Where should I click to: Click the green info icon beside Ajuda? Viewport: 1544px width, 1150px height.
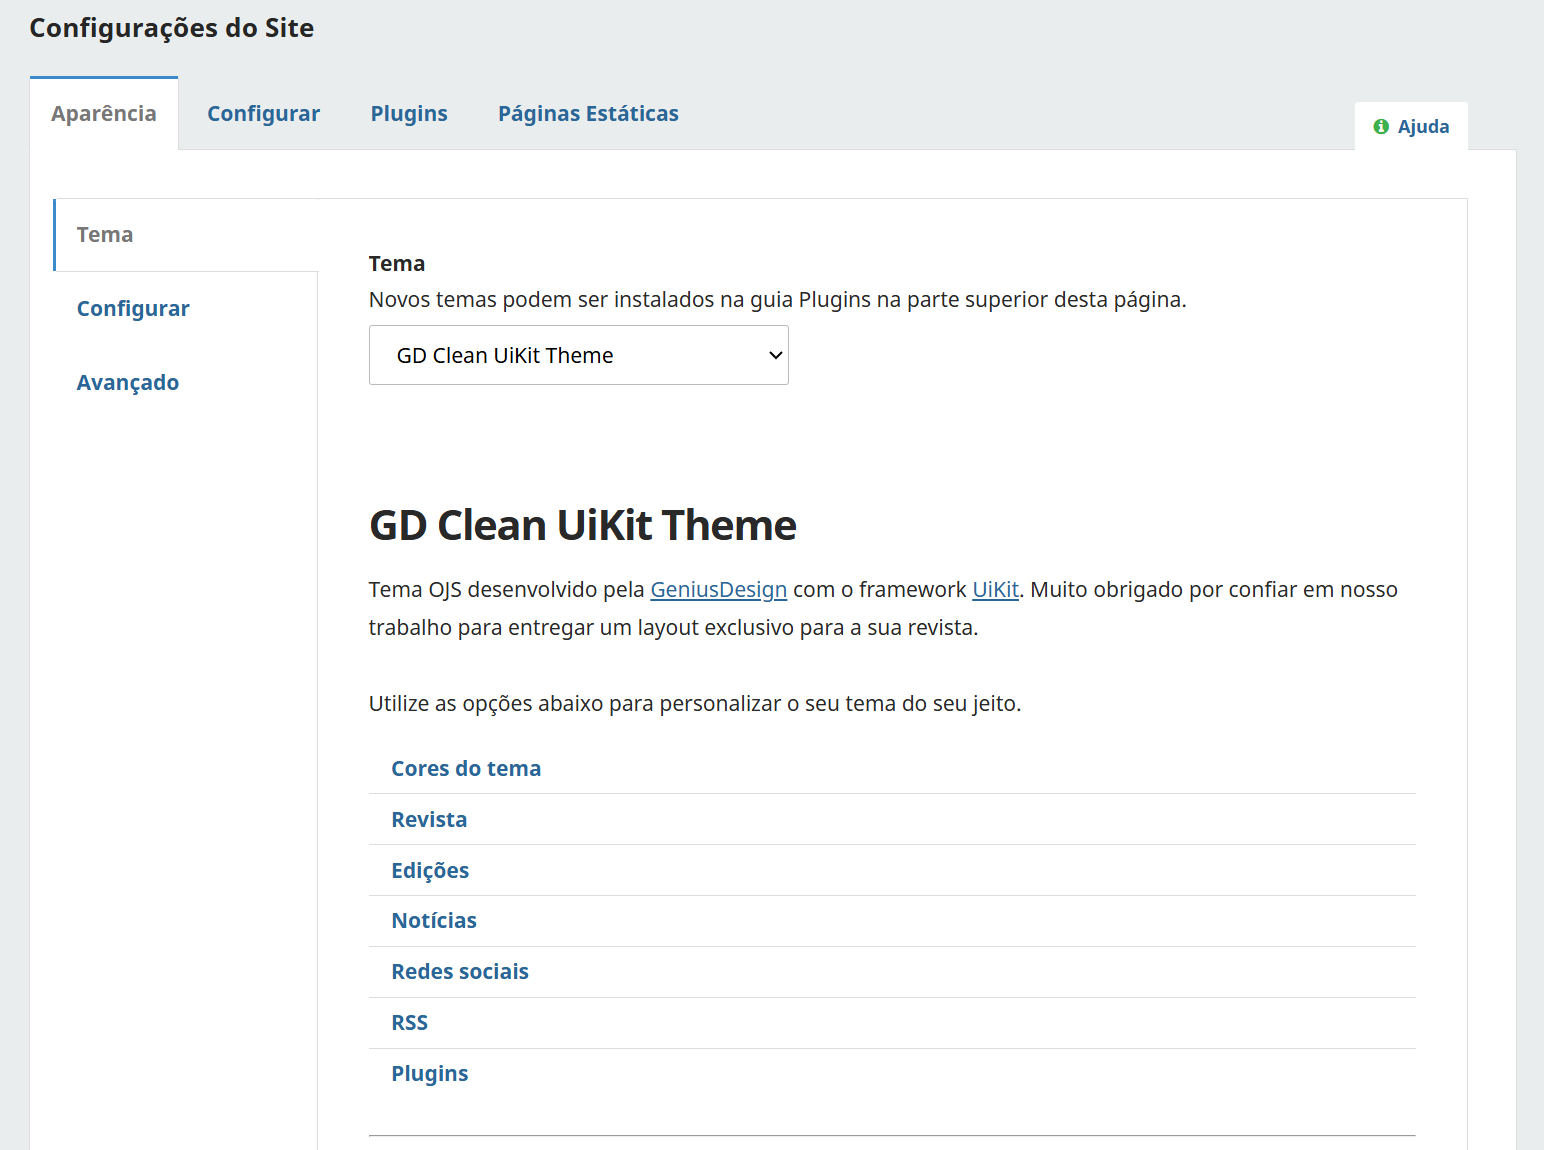[1381, 126]
